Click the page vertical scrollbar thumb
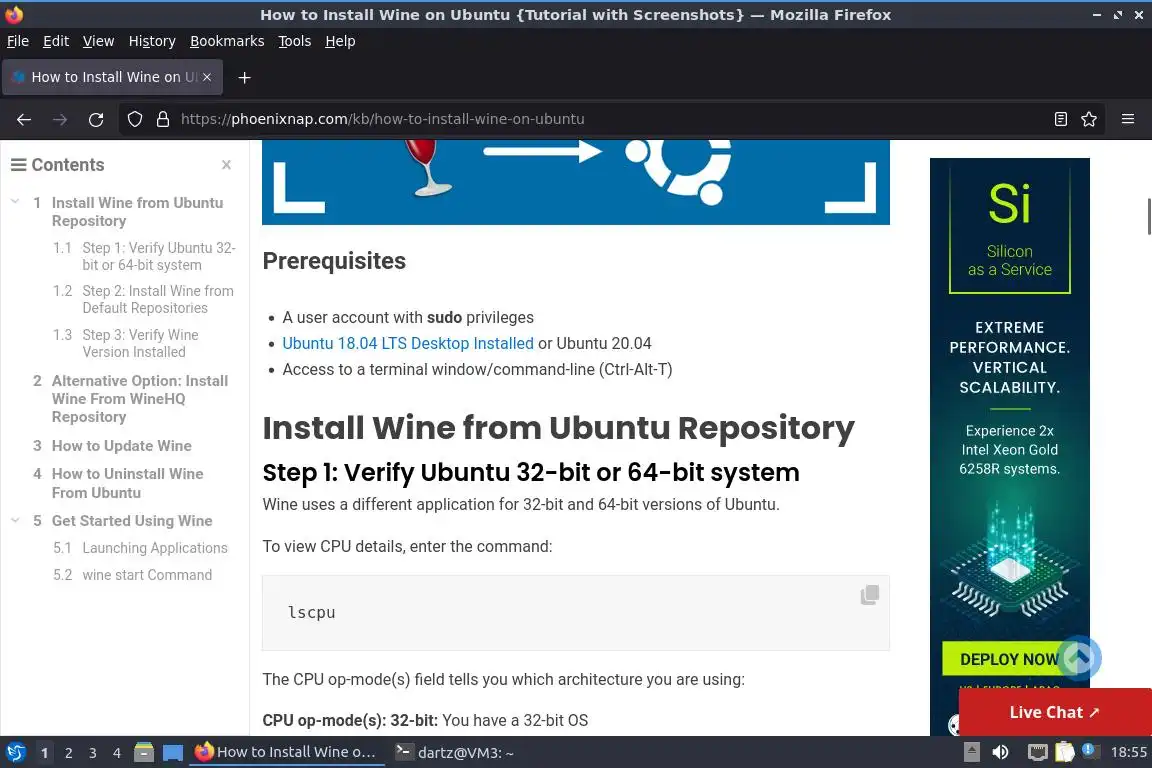This screenshot has height=768, width=1152. pos(1148,216)
